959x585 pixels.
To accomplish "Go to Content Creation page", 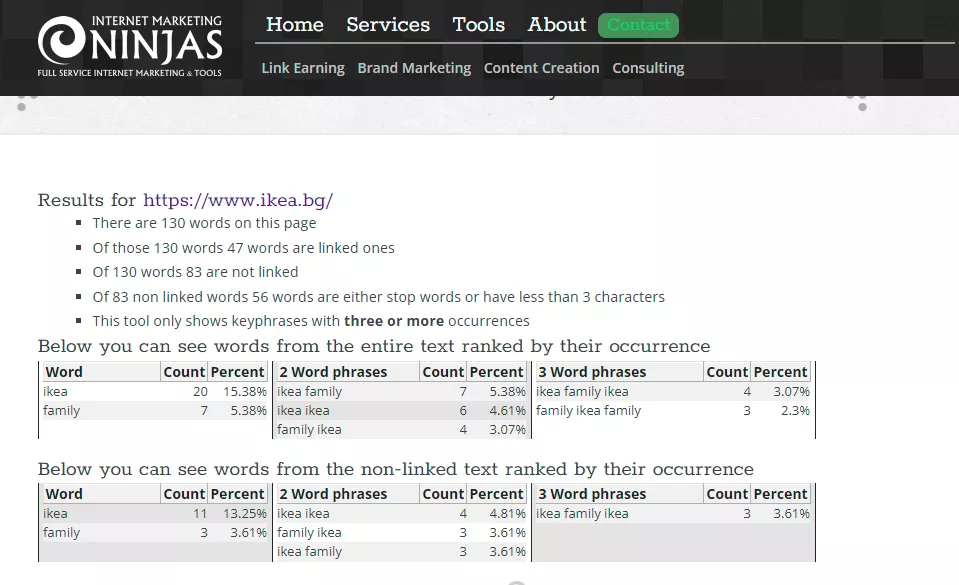I will [541, 68].
